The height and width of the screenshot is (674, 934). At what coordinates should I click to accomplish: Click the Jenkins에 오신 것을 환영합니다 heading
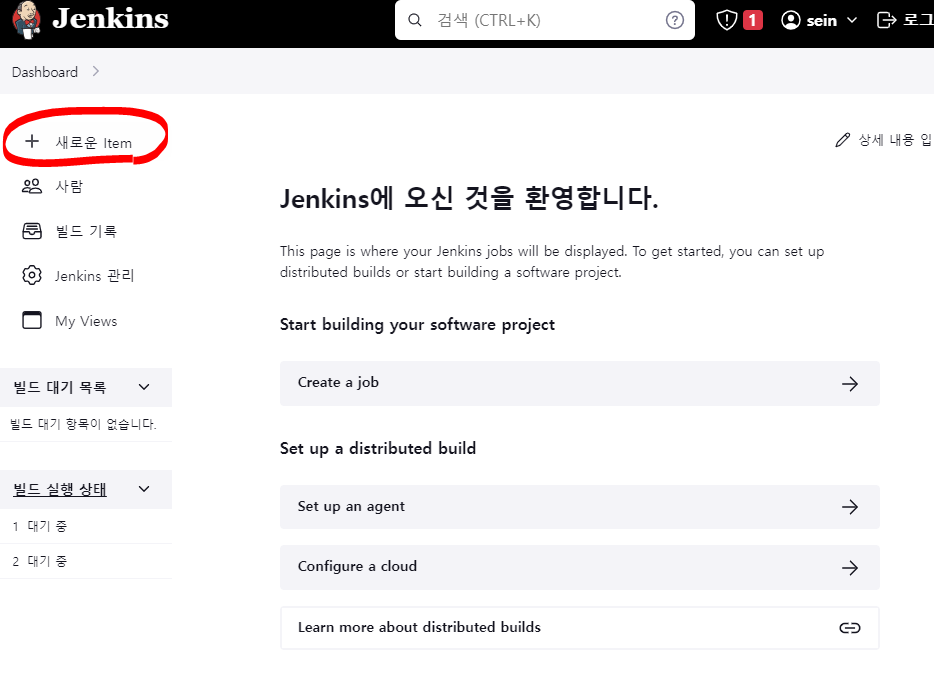point(469,198)
